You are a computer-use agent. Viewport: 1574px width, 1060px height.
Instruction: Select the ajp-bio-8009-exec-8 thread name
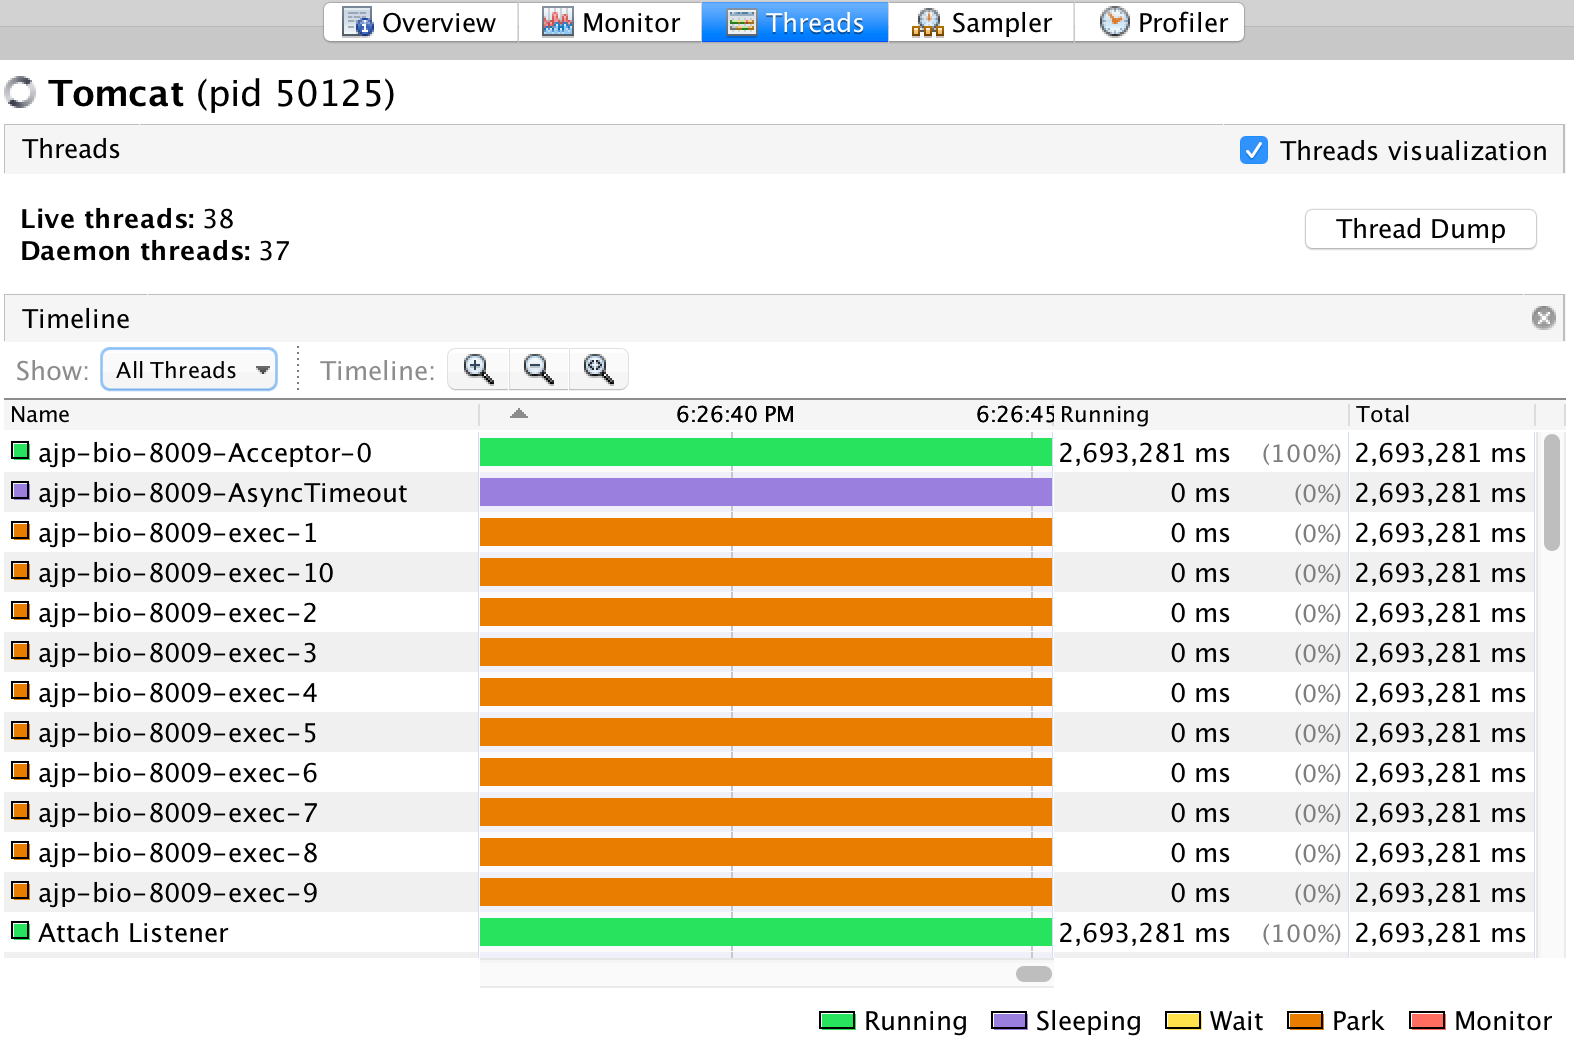(178, 853)
